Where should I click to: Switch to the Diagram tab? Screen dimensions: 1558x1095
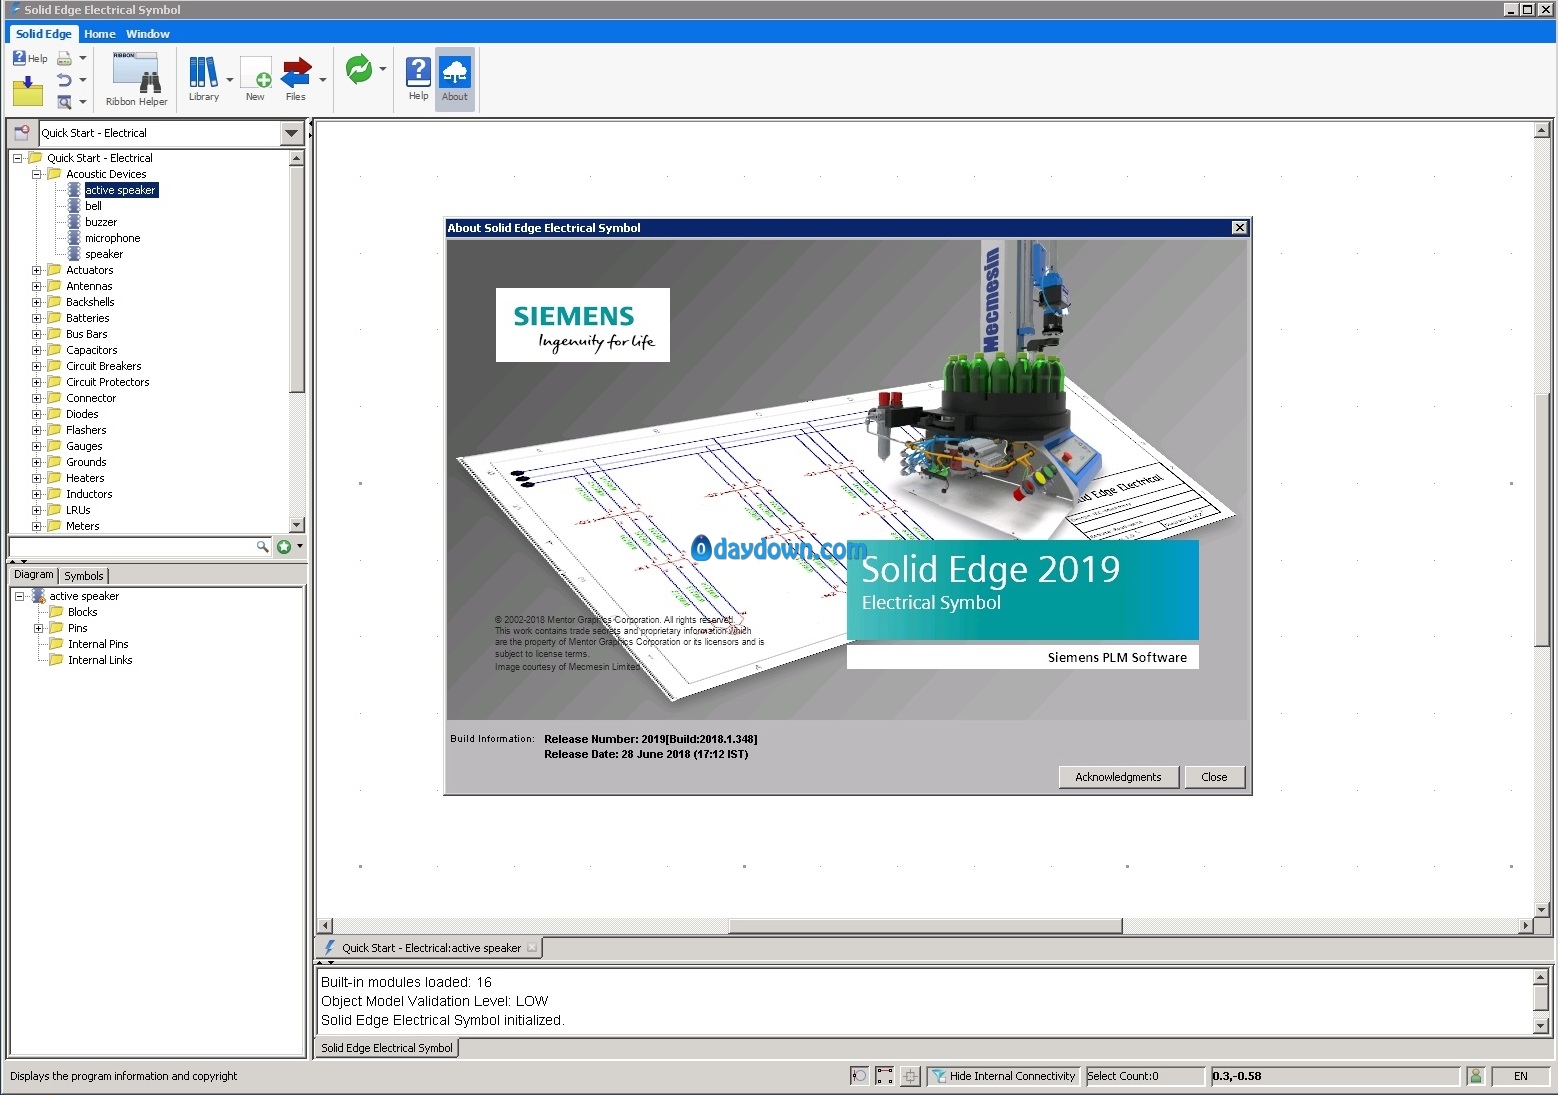(x=33, y=575)
